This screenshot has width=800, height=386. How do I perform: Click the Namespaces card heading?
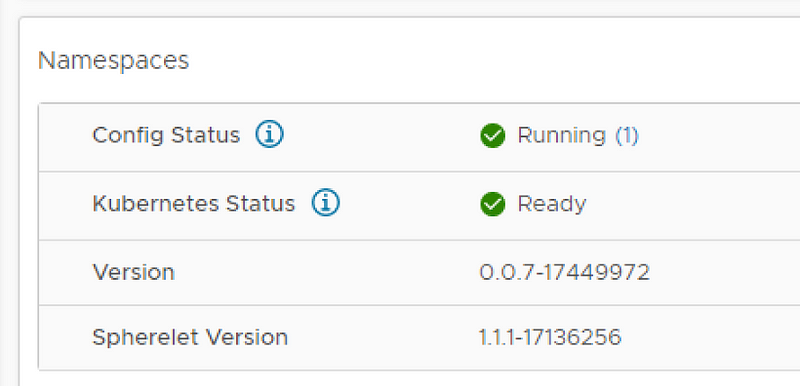tap(113, 61)
